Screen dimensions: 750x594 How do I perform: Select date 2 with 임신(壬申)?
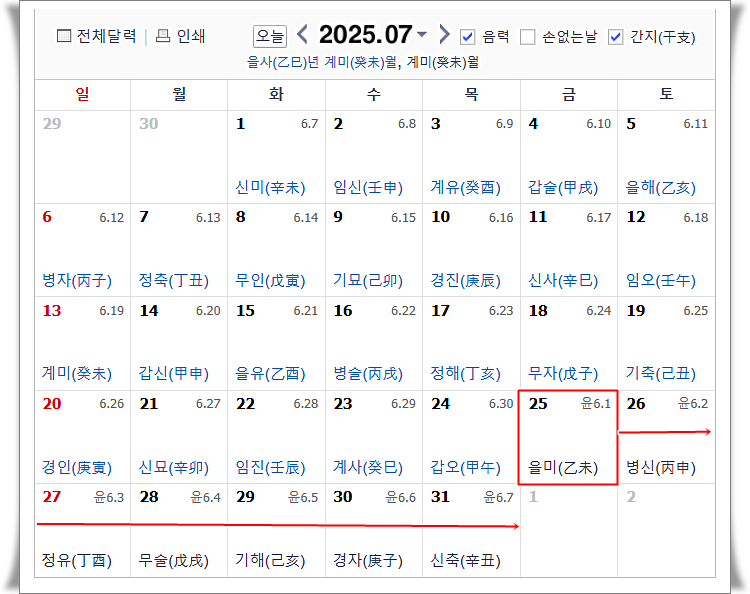click(374, 157)
